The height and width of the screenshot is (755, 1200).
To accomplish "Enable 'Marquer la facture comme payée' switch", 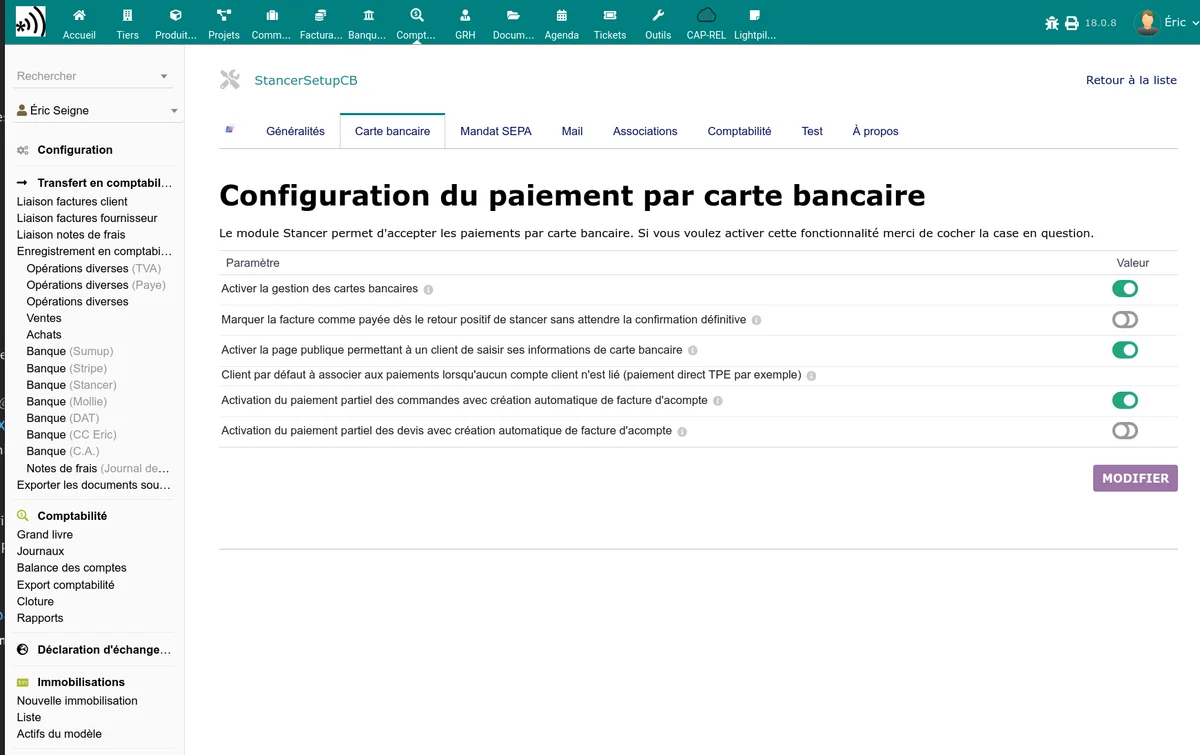I will pos(1125,320).
